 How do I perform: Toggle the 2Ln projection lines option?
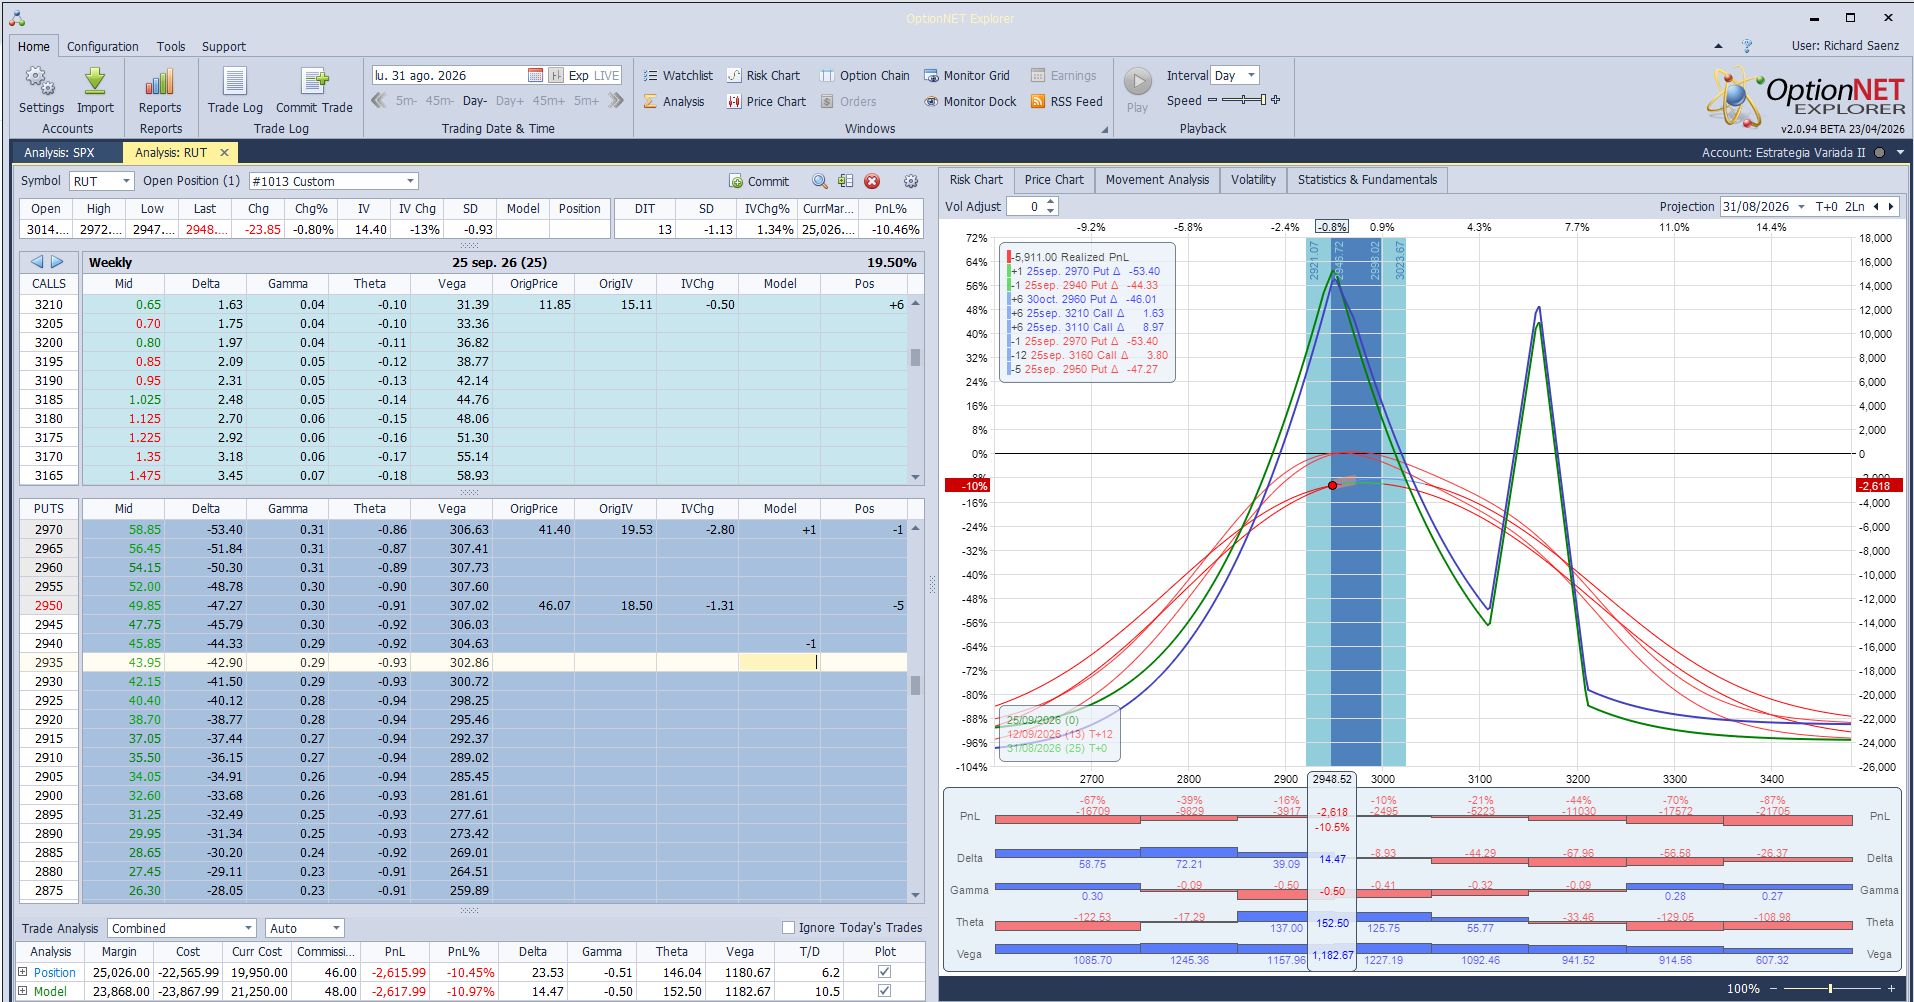coord(1855,207)
